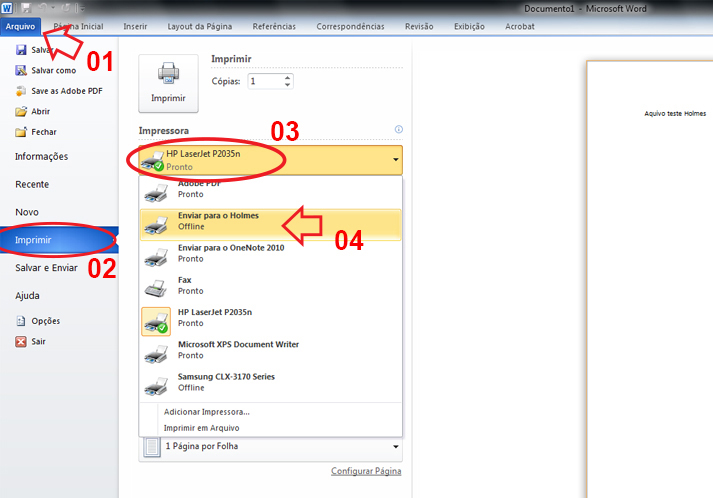Click Save as Adobe PDF icon
Screen dimensions: 713x498
click(x=21, y=91)
